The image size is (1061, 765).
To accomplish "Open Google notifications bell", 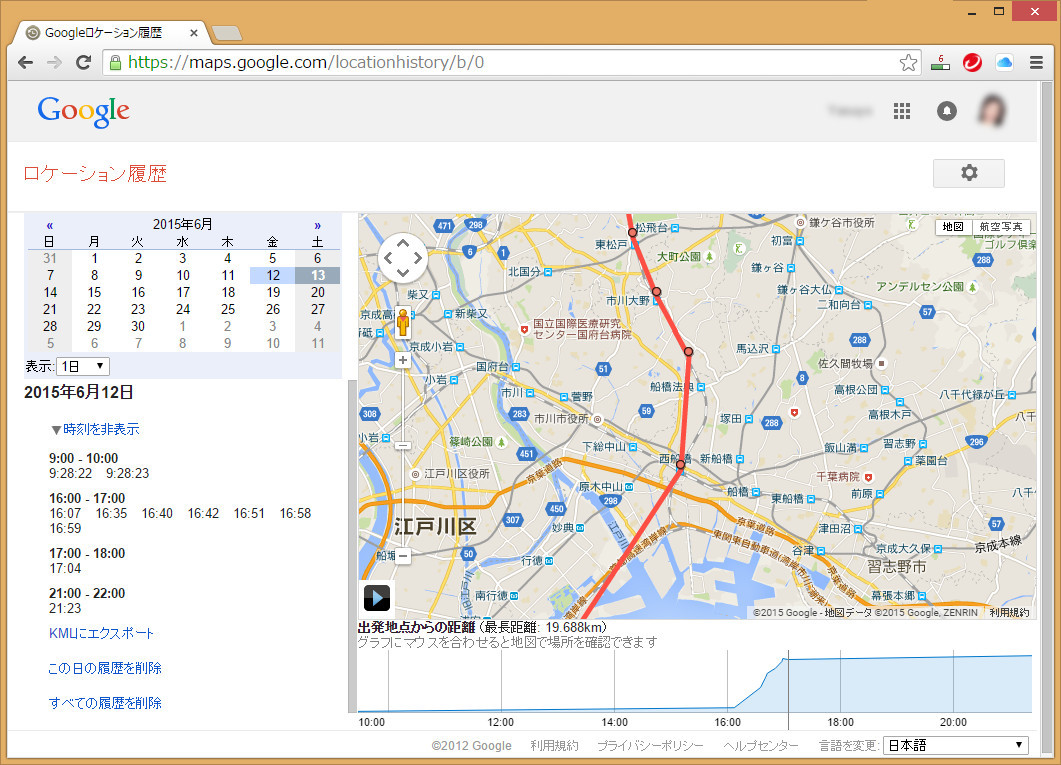I will [947, 111].
